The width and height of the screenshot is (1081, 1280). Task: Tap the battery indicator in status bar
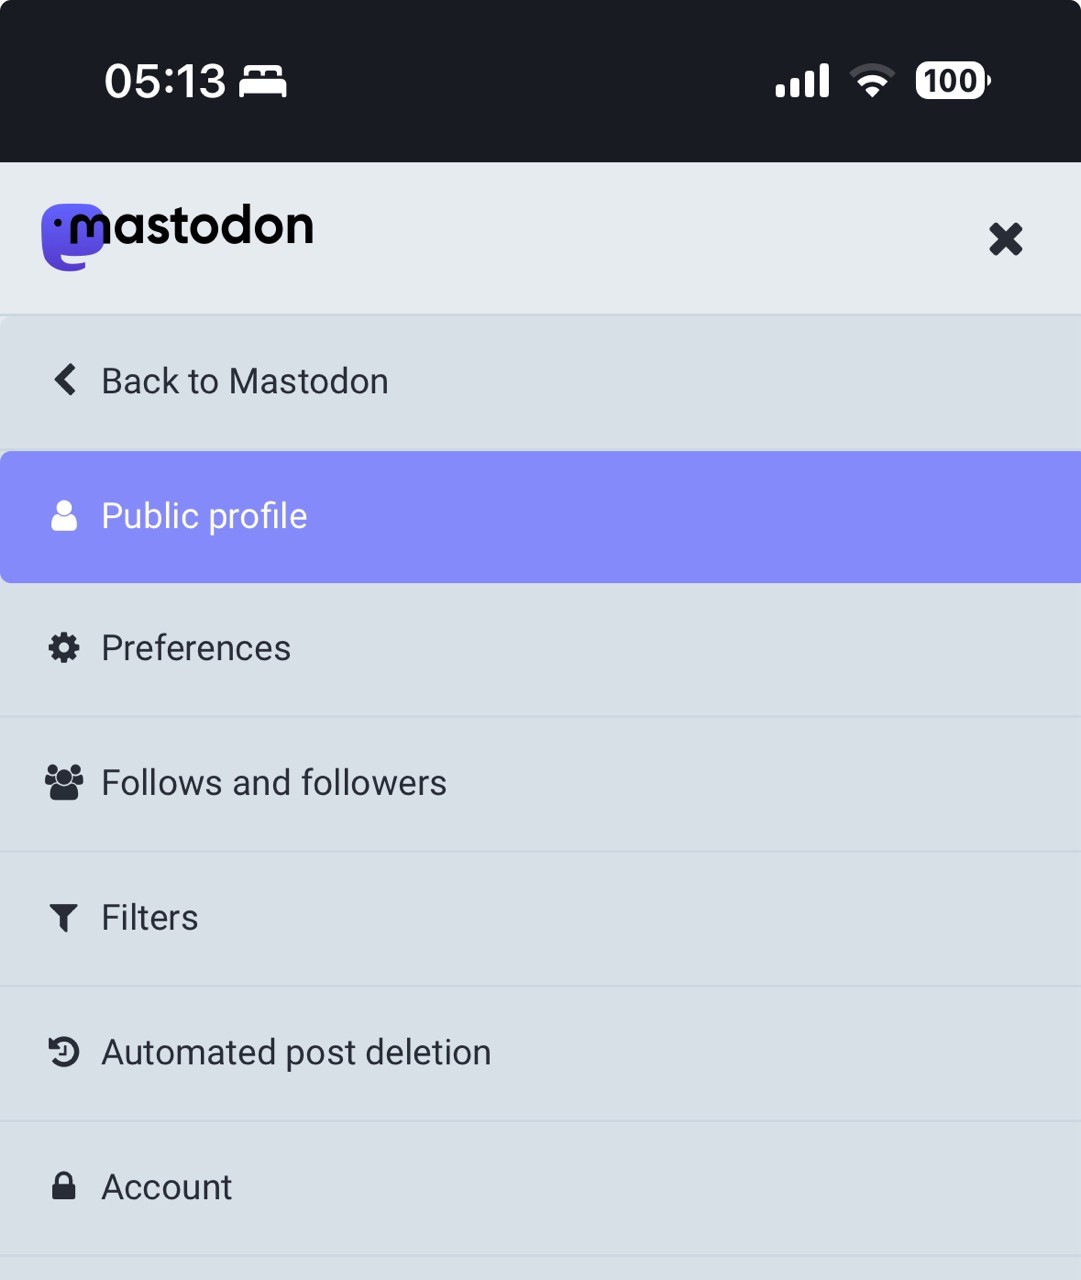click(x=952, y=81)
